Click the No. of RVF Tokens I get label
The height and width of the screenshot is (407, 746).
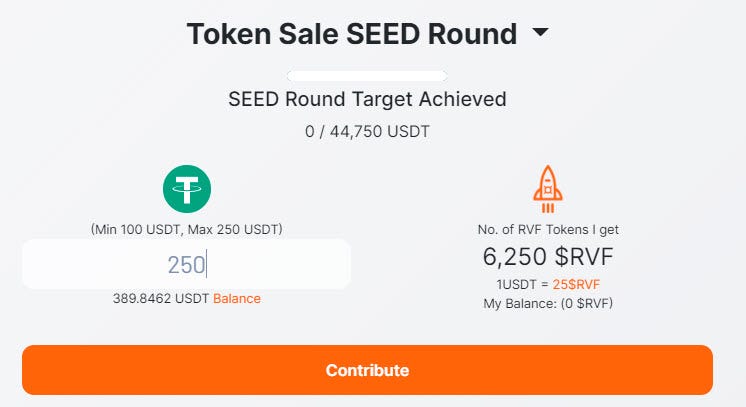click(x=548, y=229)
